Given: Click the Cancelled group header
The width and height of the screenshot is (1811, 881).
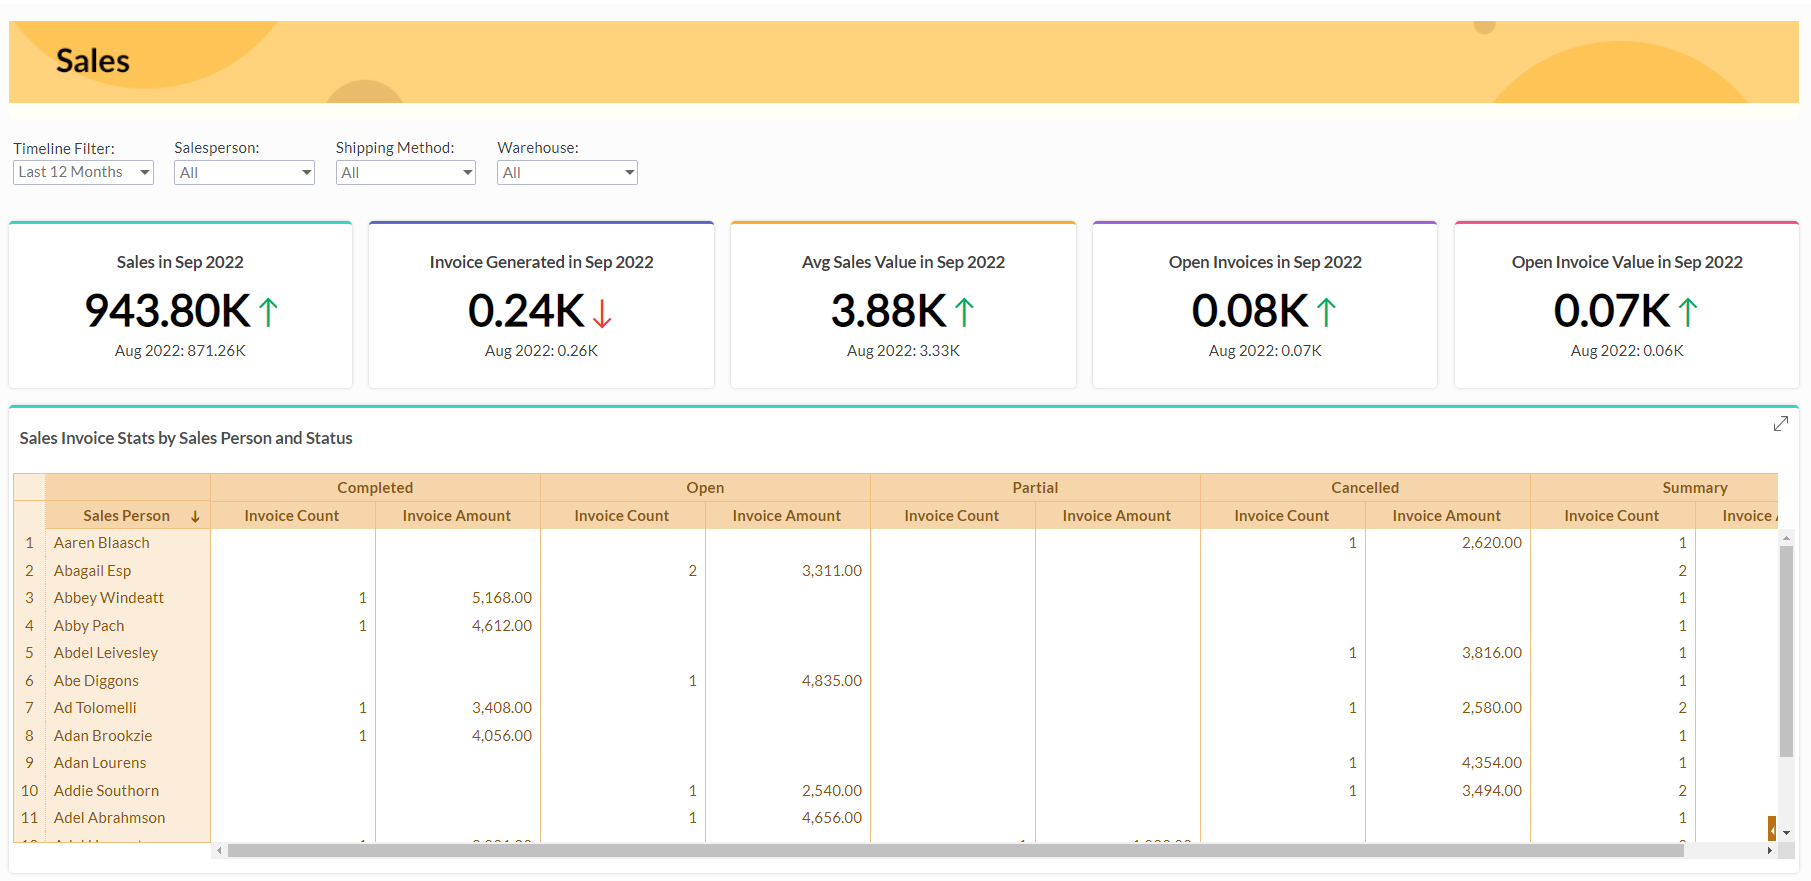Looking at the screenshot, I should 1365,488.
